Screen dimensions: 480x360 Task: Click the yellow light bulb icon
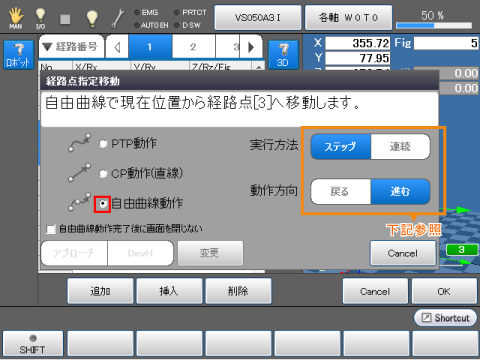tap(92, 18)
